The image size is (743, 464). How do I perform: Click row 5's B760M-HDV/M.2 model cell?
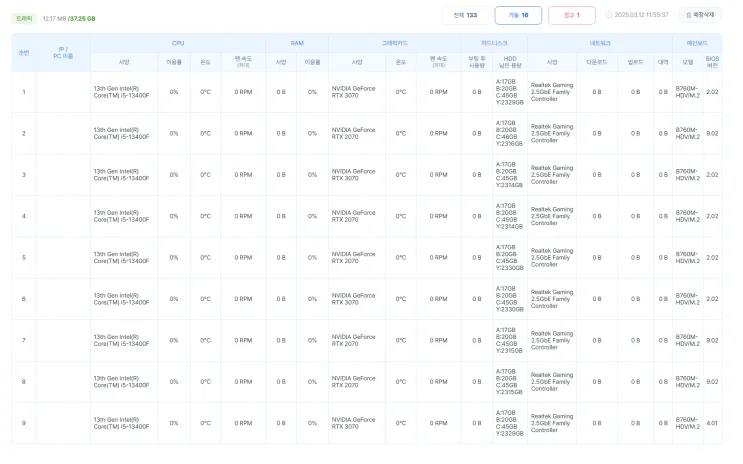tap(688, 258)
